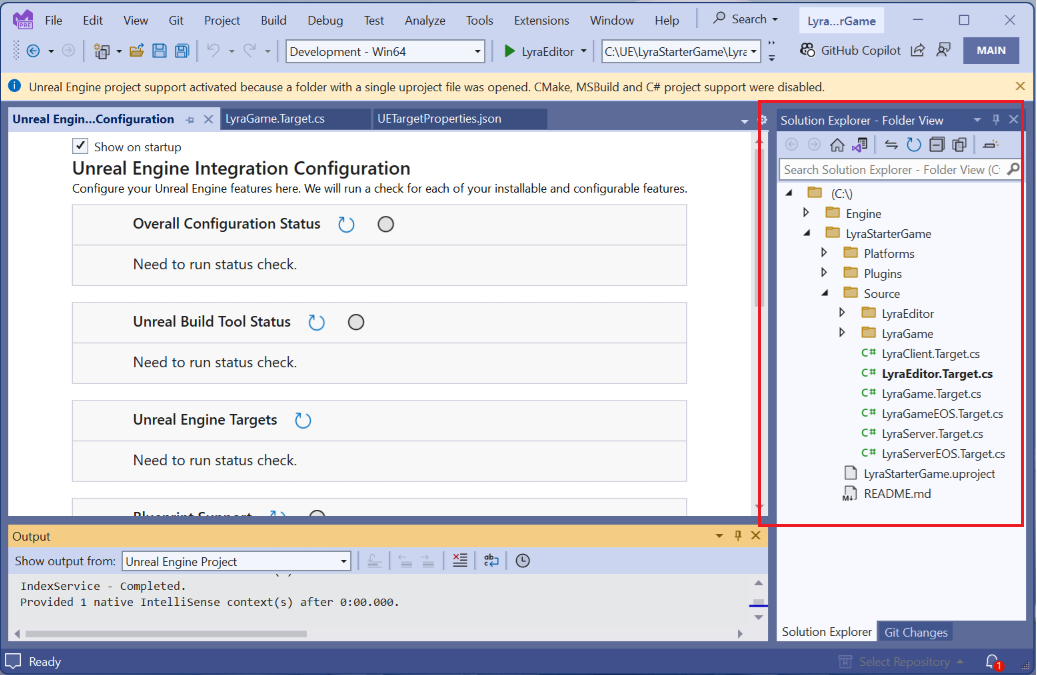The width and height of the screenshot is (1037, 675).
Task: Start debugging with the green LyraEditor play button
Action: 538,51
